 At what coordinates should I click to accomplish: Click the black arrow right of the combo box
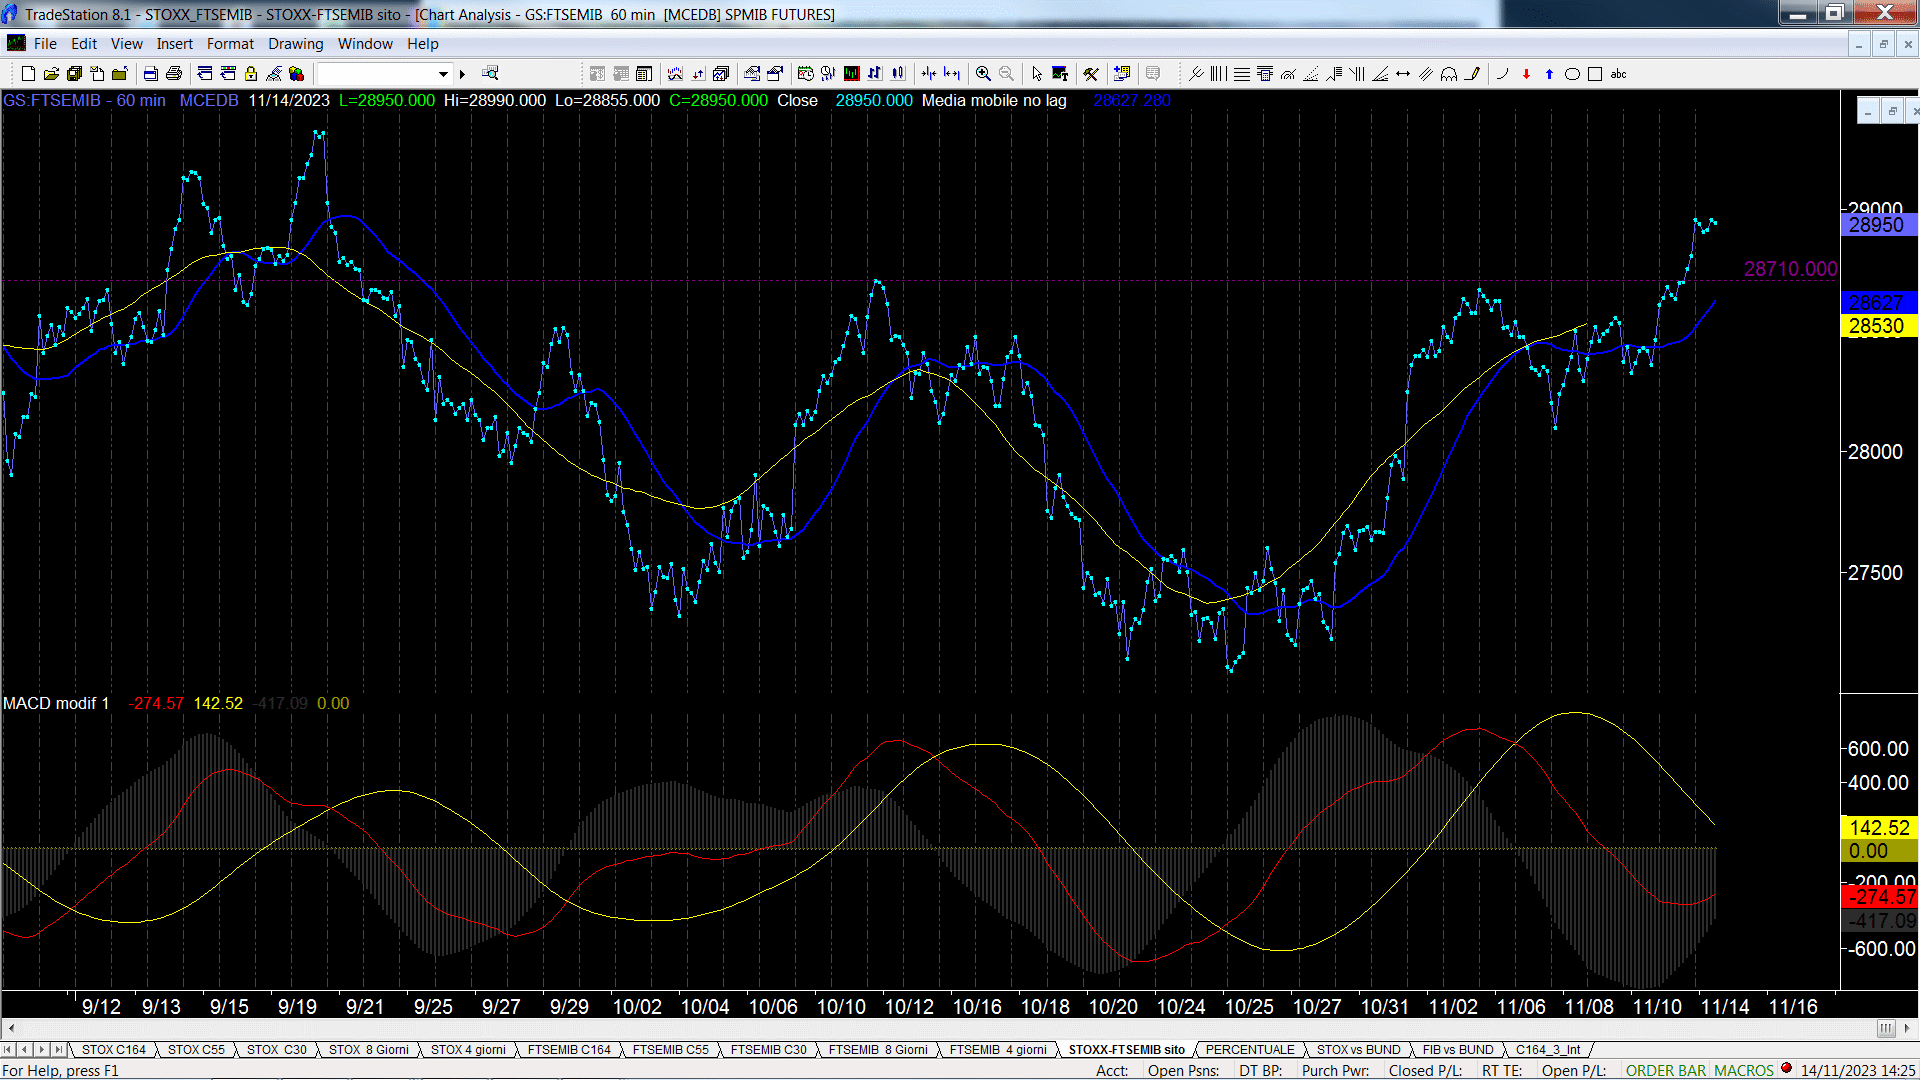coord(462,74)
